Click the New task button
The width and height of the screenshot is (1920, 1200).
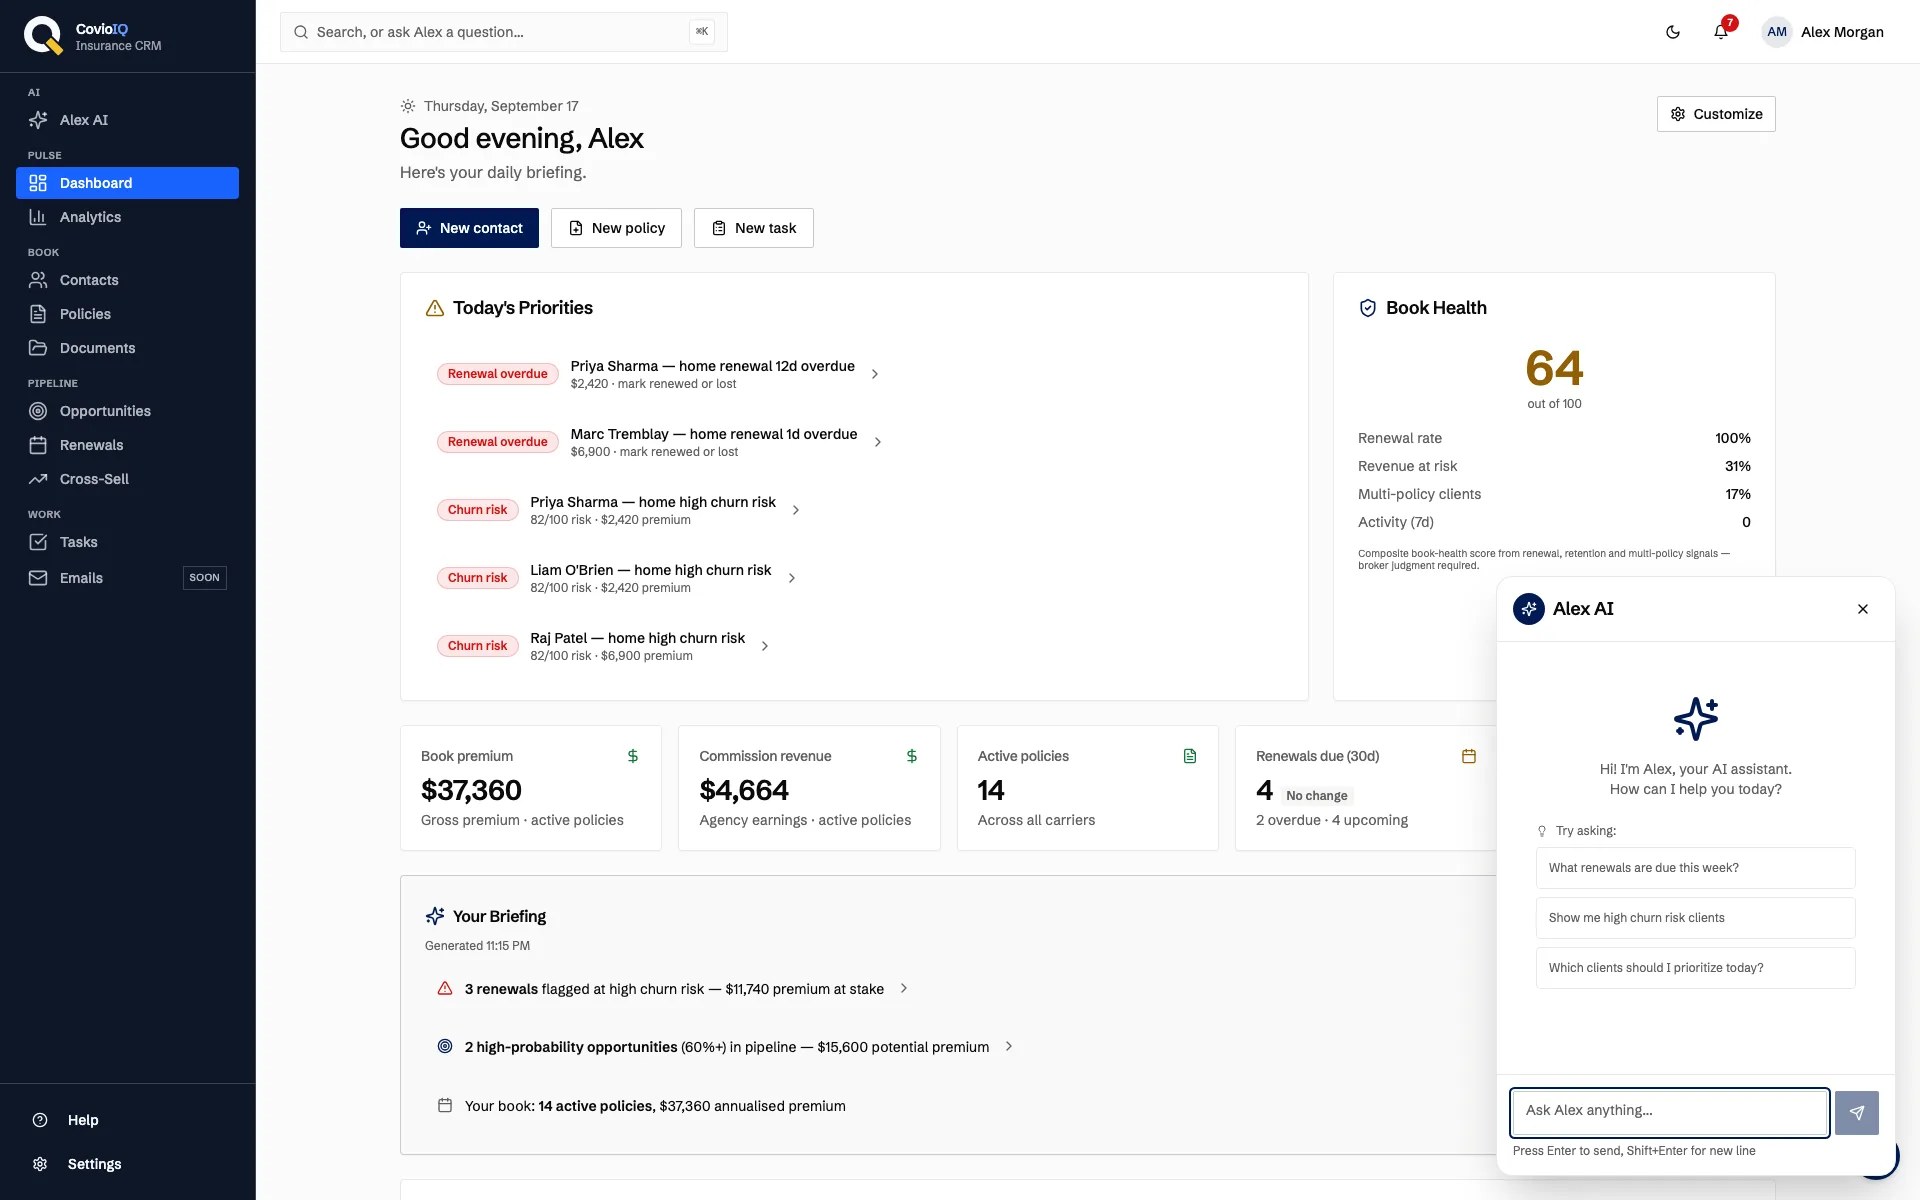[754, 228]
